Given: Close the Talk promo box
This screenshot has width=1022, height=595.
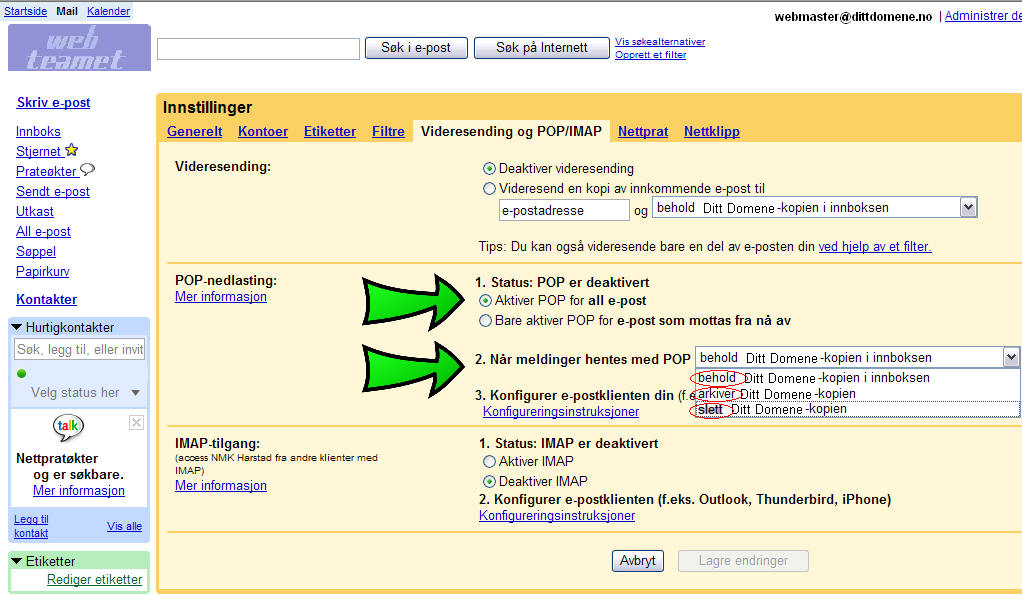Looking at the screenshot, I should pos(136,422).
